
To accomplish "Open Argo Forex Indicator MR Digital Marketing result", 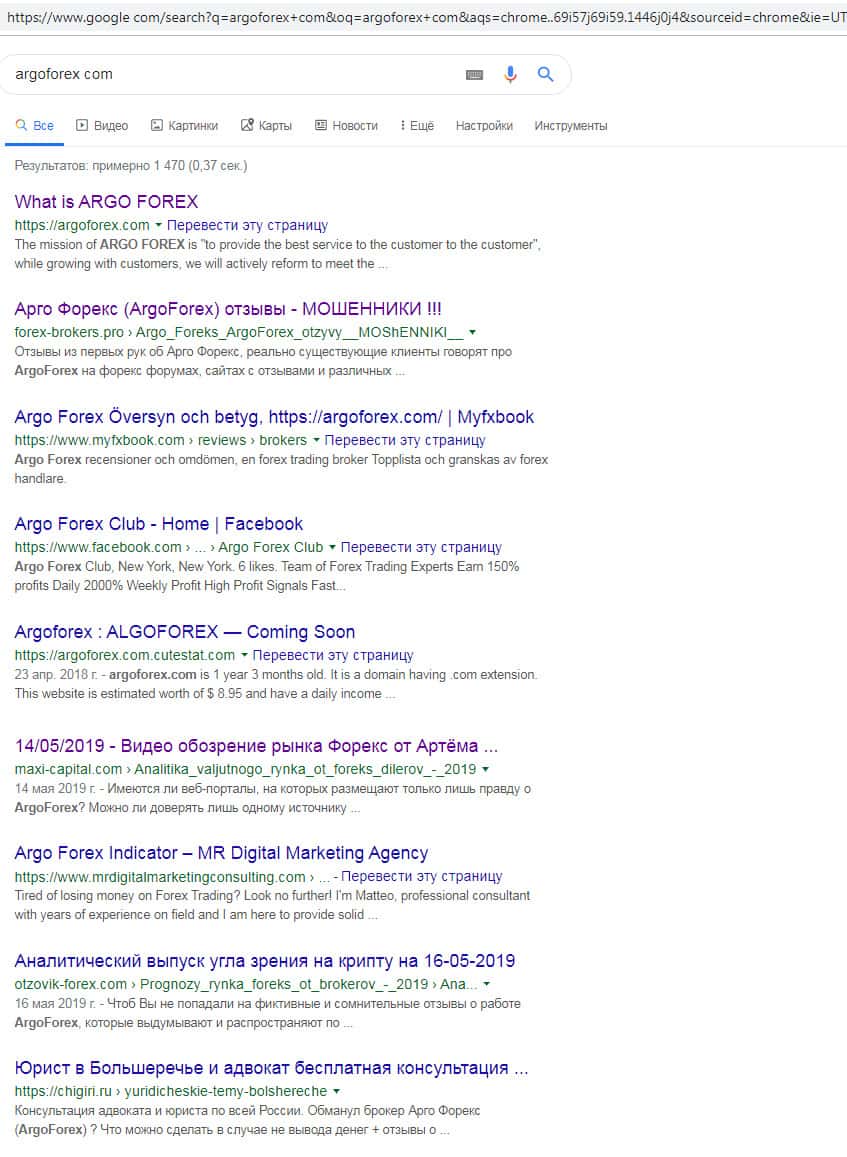I will pos(221,853).
